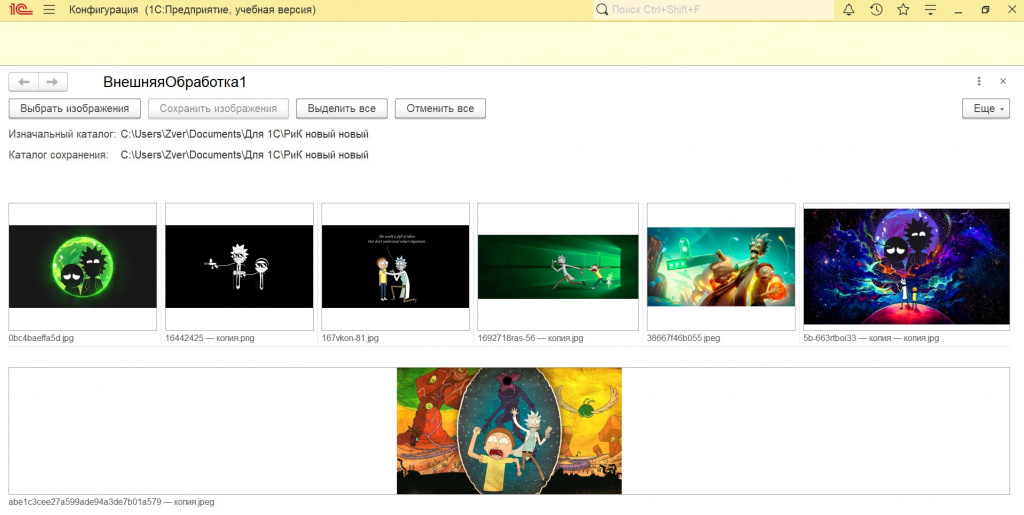Viewport: 1024px width, 515px height.
Task: Click the file name 38667f46b055.jpeg
Action: 683,338
